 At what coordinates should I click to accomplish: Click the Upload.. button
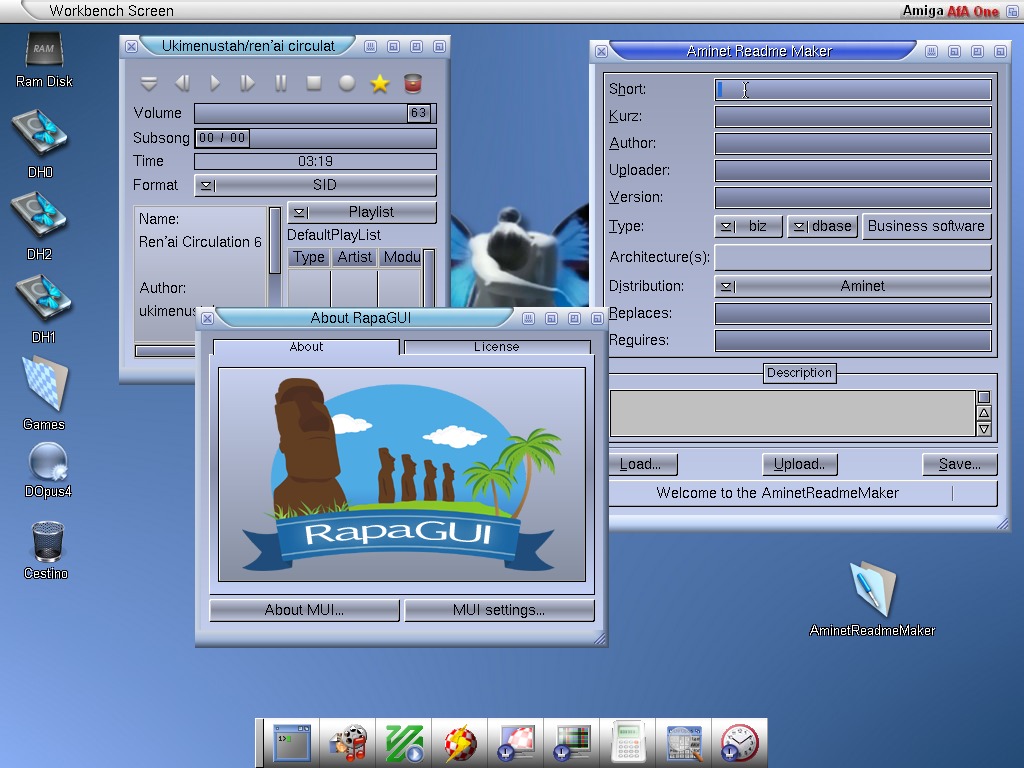point(799,464)
